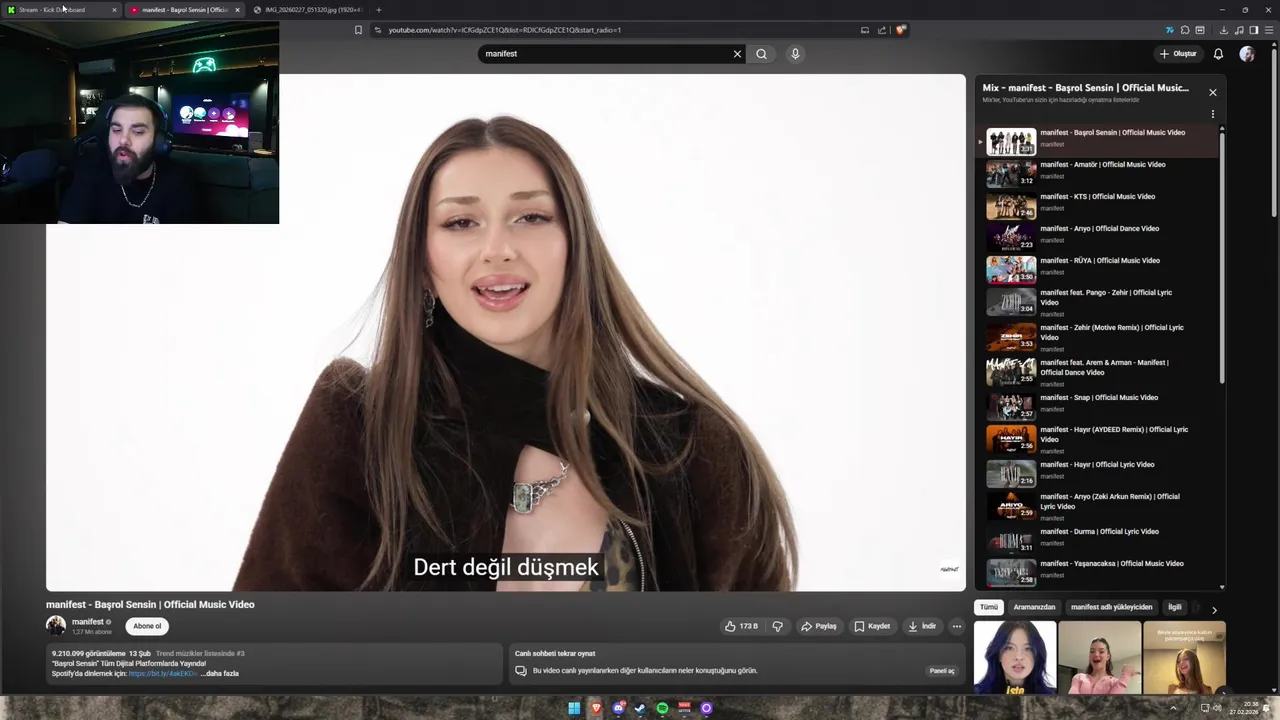Screen dimensions: 1280x720
Task: Play manifest - Amatör from the mix
Action: pyautogui.click(x=1097, y=174)
